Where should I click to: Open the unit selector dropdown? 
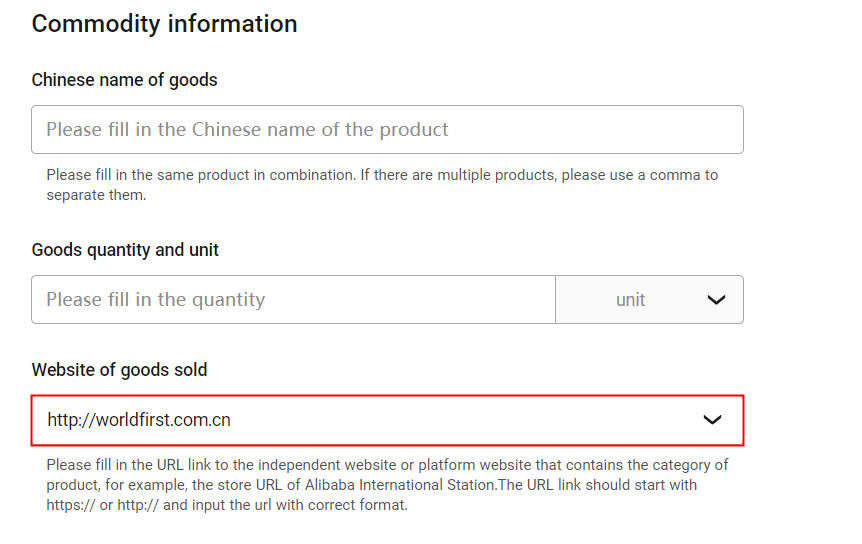[x=650, y=300]
